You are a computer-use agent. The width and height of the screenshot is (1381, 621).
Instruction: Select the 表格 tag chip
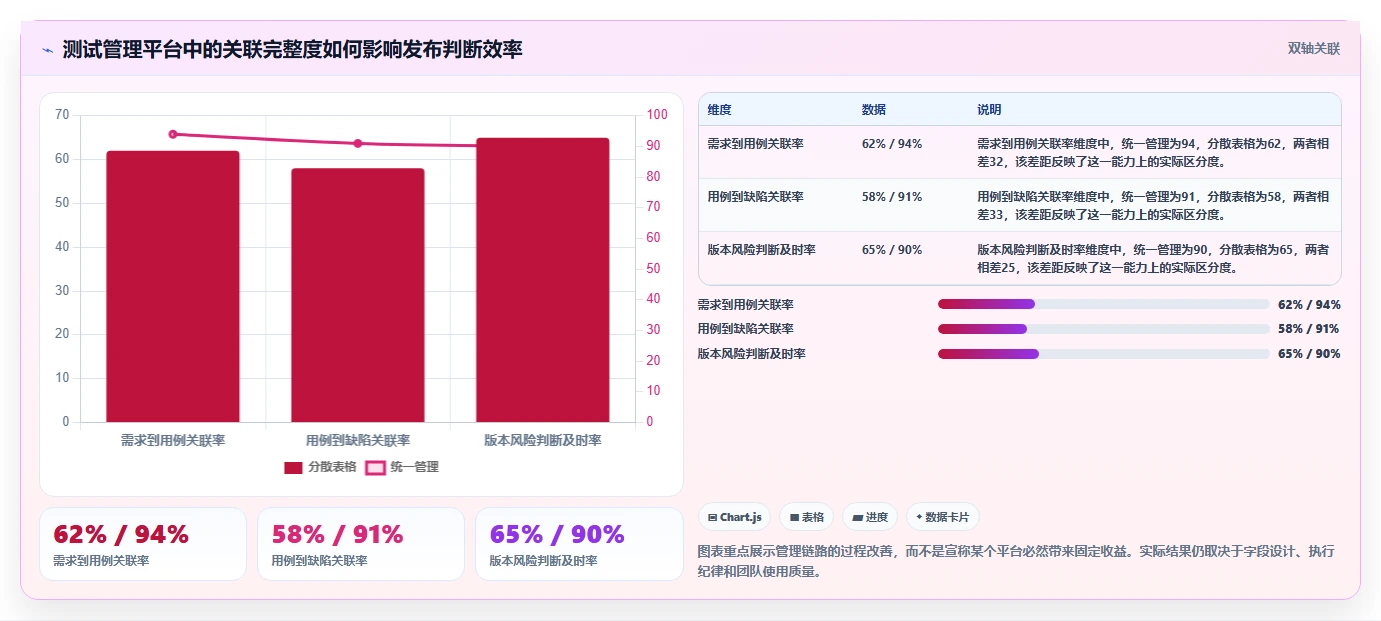[x=806, y=517]
